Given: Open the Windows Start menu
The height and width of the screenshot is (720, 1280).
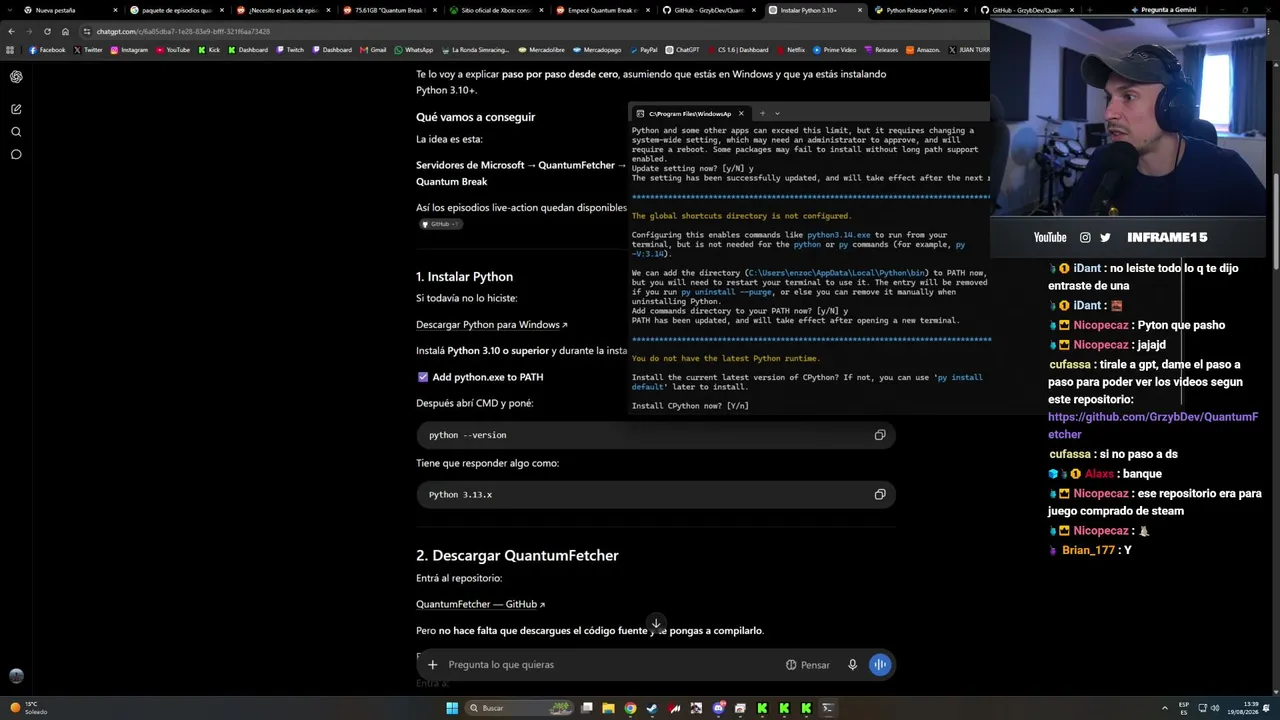Looking at the screenshot, I should click(452, 708).
